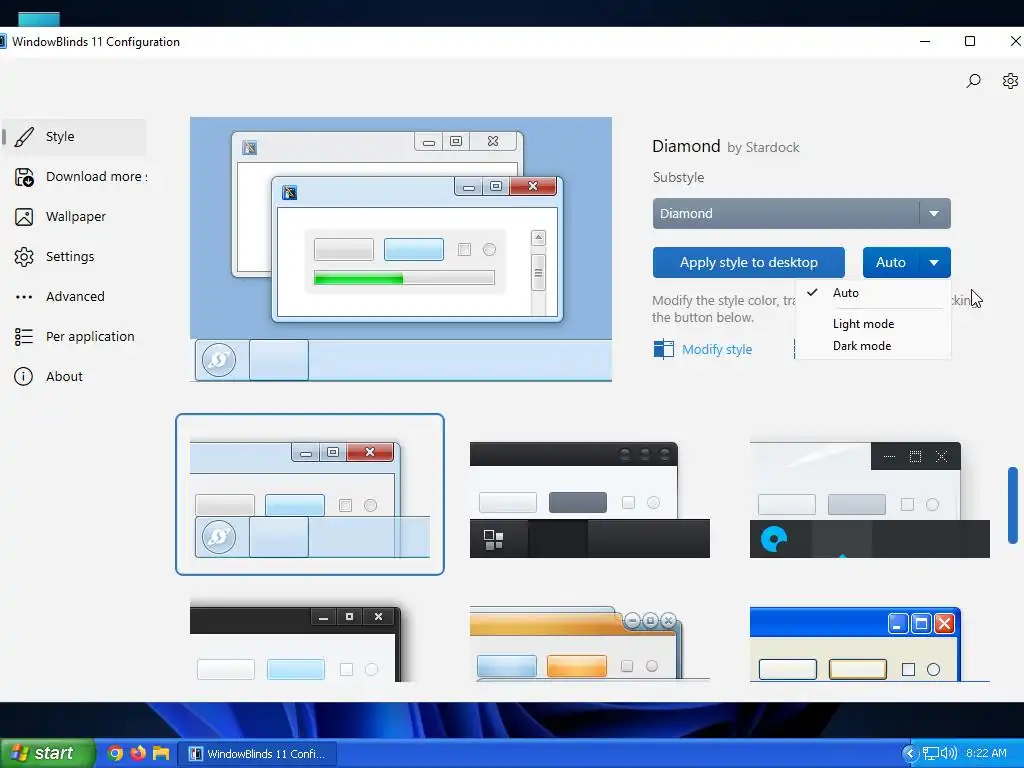Go to the Advanced section
Image resolution: width=1024 pixels, height=768 pixels.
(74, 296)
